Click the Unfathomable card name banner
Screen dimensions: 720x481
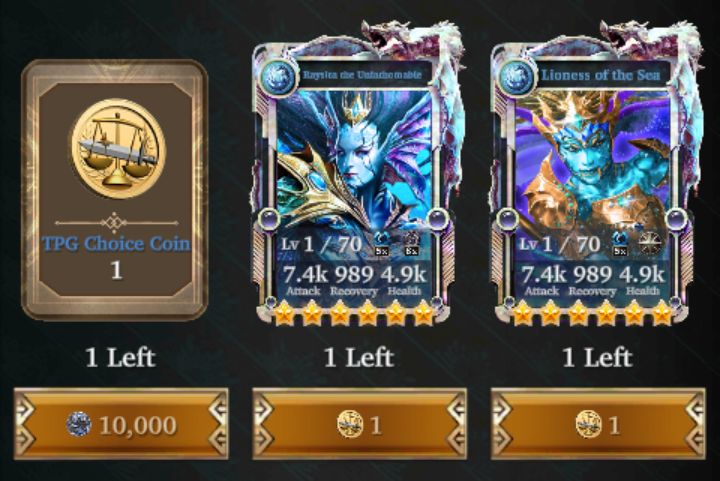point(362,75)
